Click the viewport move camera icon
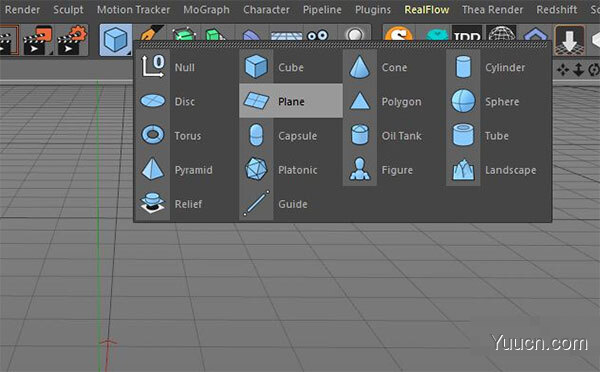The image size is (600, 372). 562,70
